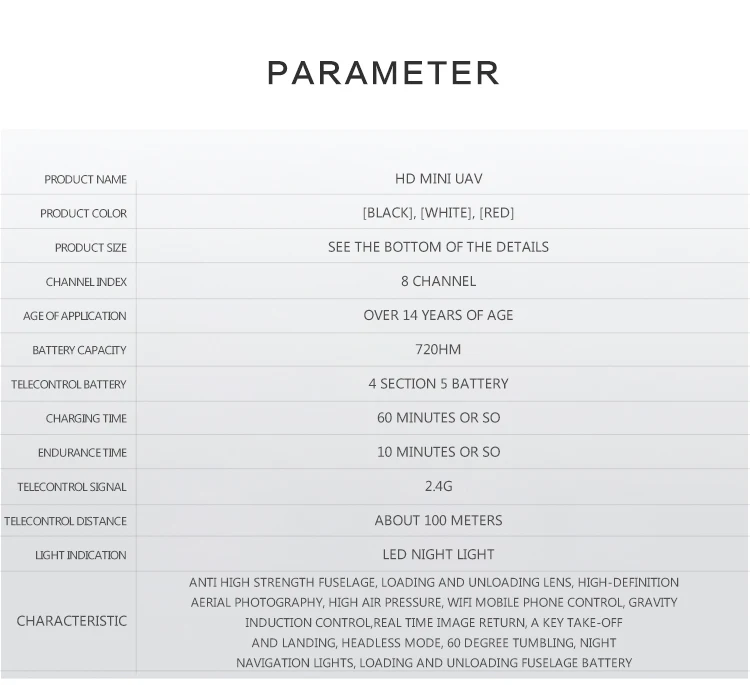The width and height of the screenshot is (750, 685).
Task: Select the BATTERY CAPACITY label
Action: 79,350
